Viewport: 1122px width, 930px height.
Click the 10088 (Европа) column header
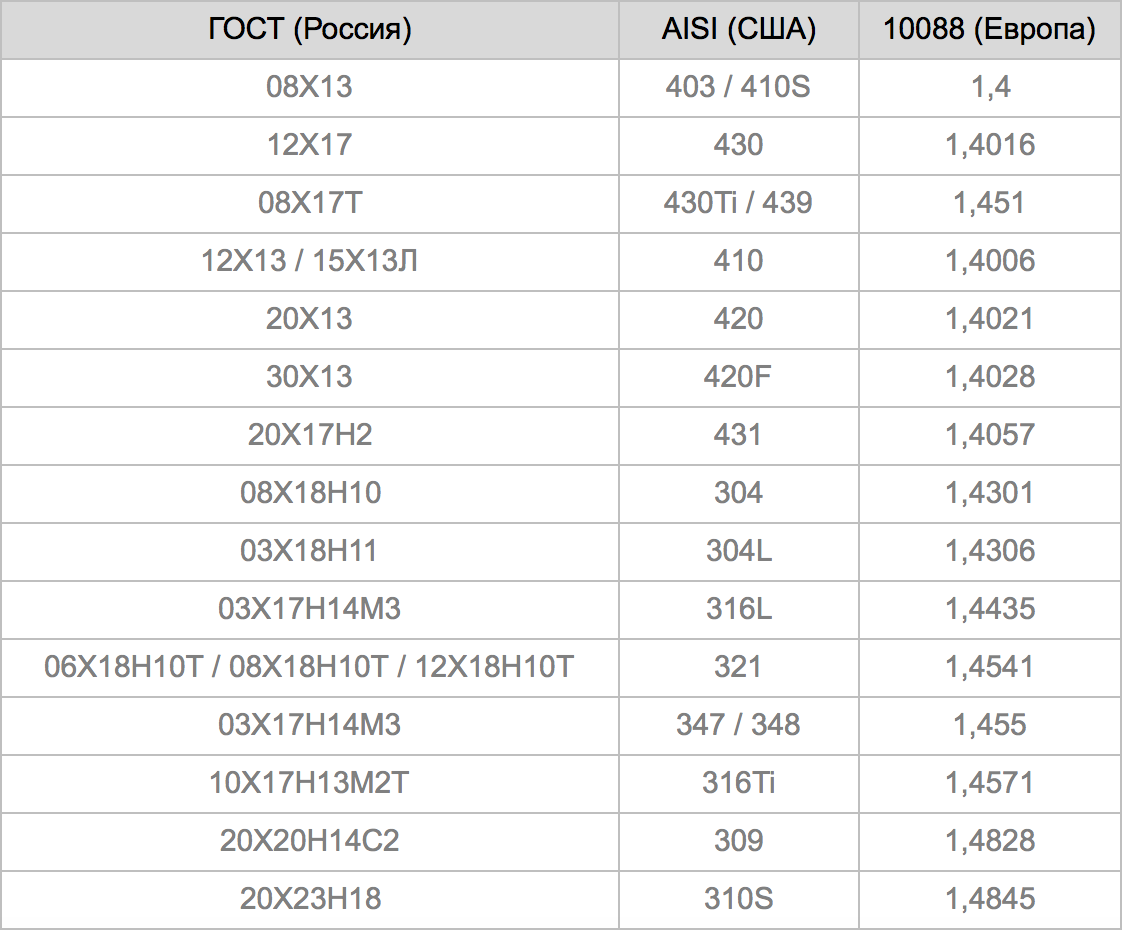[990, 29]
